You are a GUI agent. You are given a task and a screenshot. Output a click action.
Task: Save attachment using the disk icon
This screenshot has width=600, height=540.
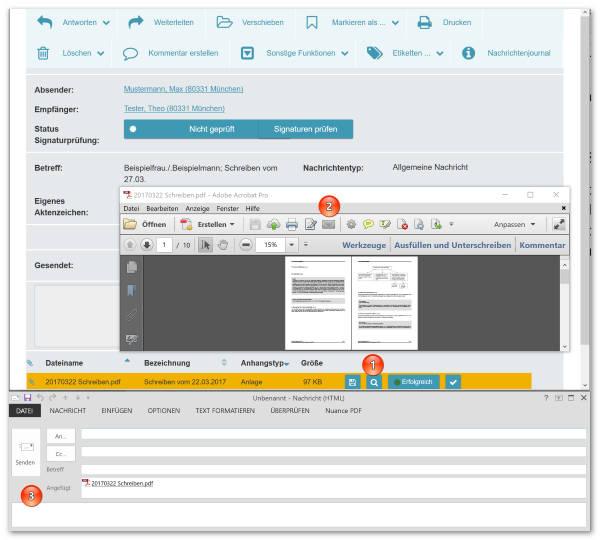coord(352,382)
